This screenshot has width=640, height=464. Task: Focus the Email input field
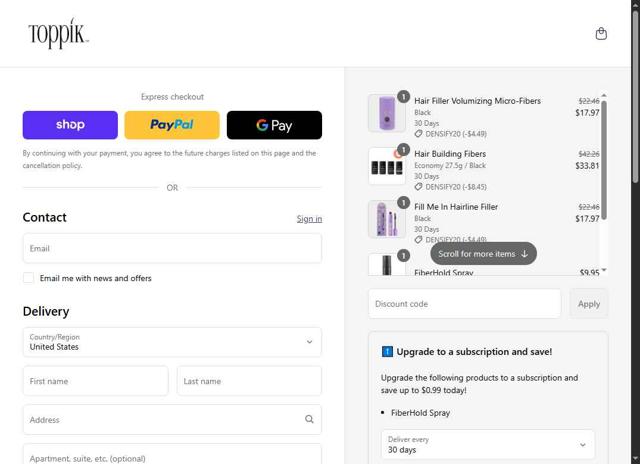(172, 248)
